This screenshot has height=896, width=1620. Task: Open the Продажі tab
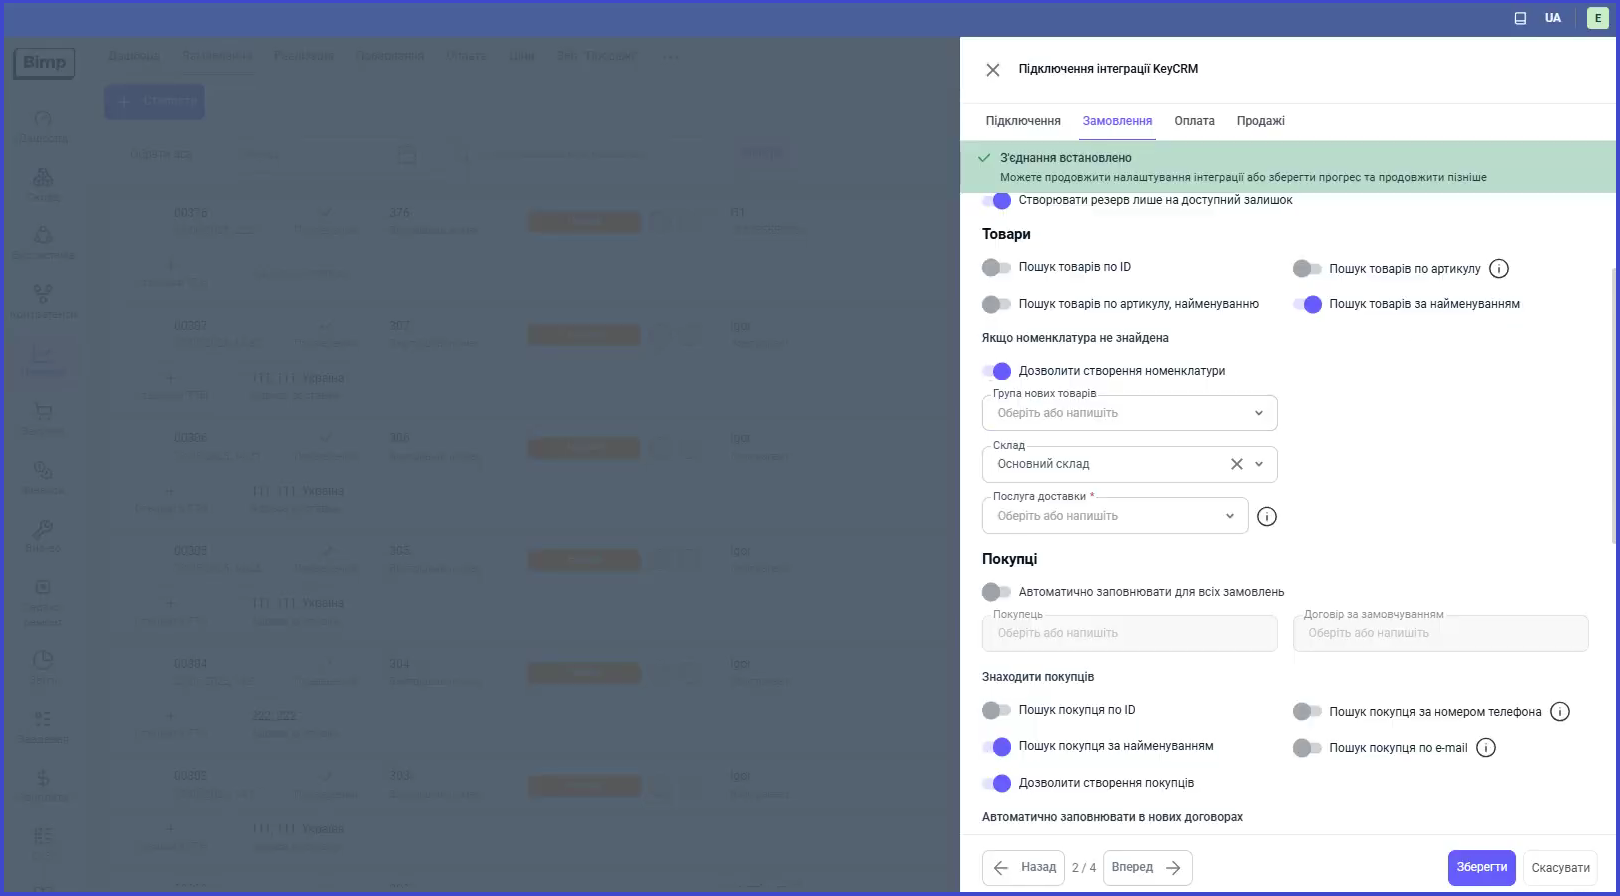(1260, 121)
